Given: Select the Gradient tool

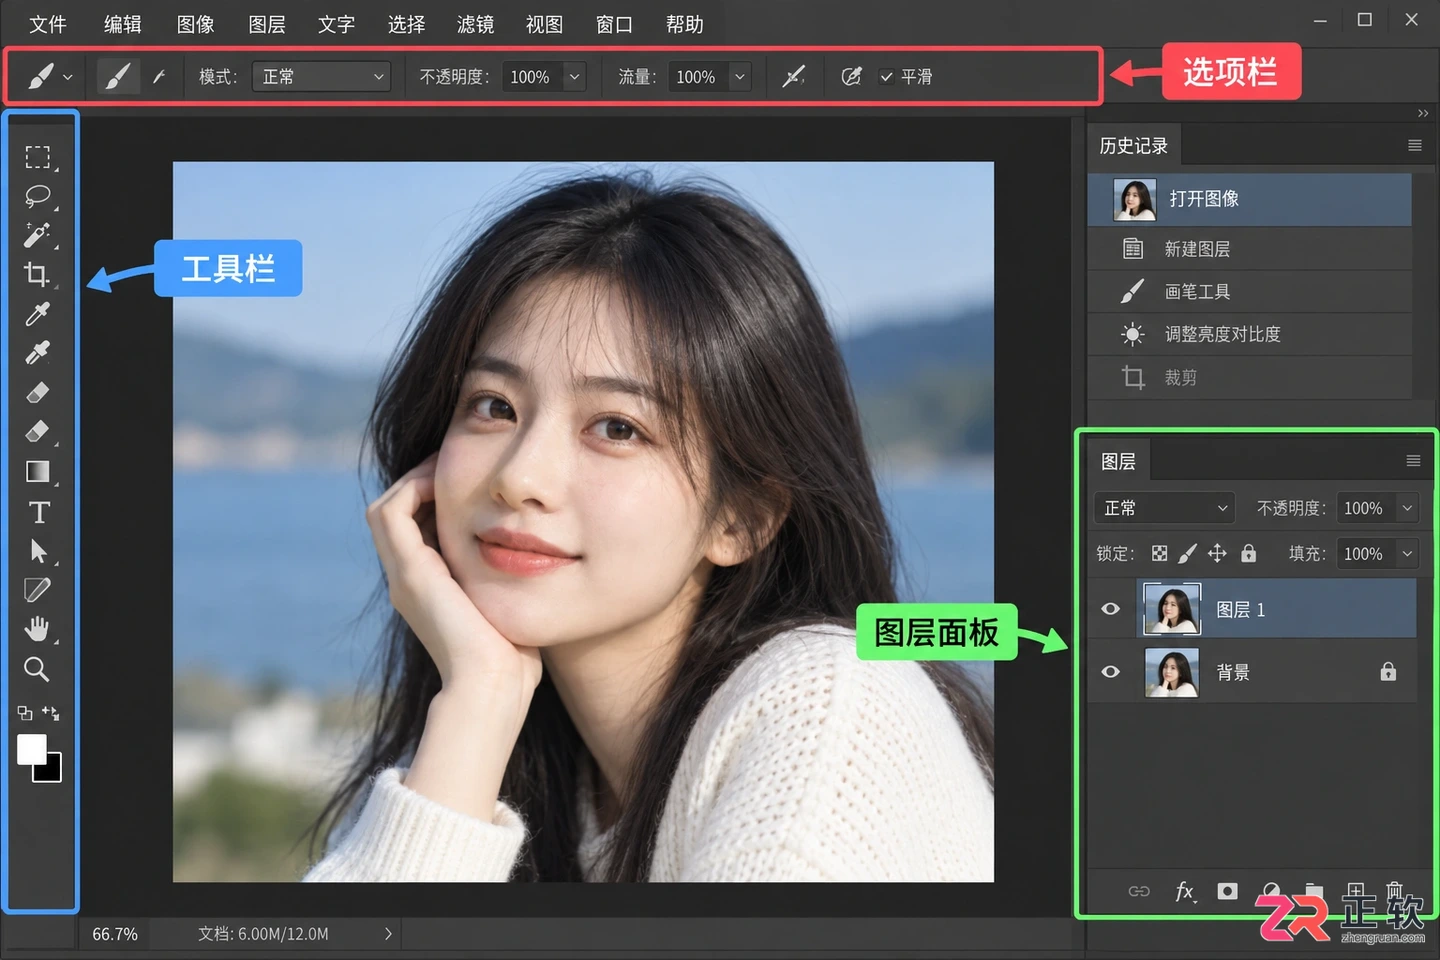Looking at the screenshot, I should 38,471.
